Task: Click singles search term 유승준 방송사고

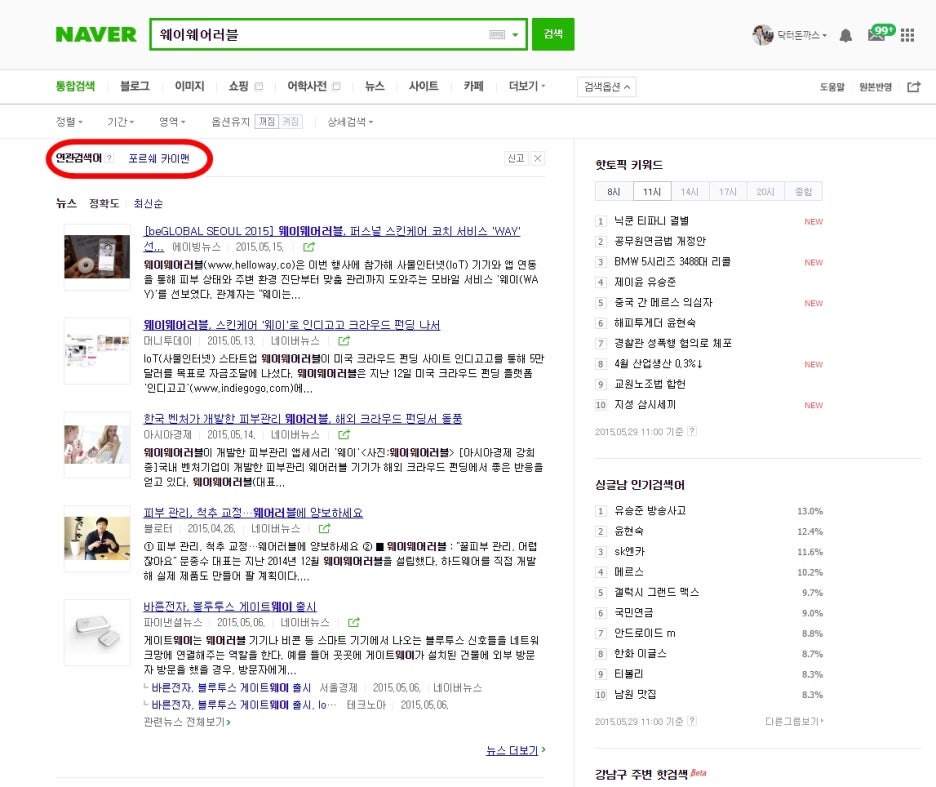Action: click(650, 511)
